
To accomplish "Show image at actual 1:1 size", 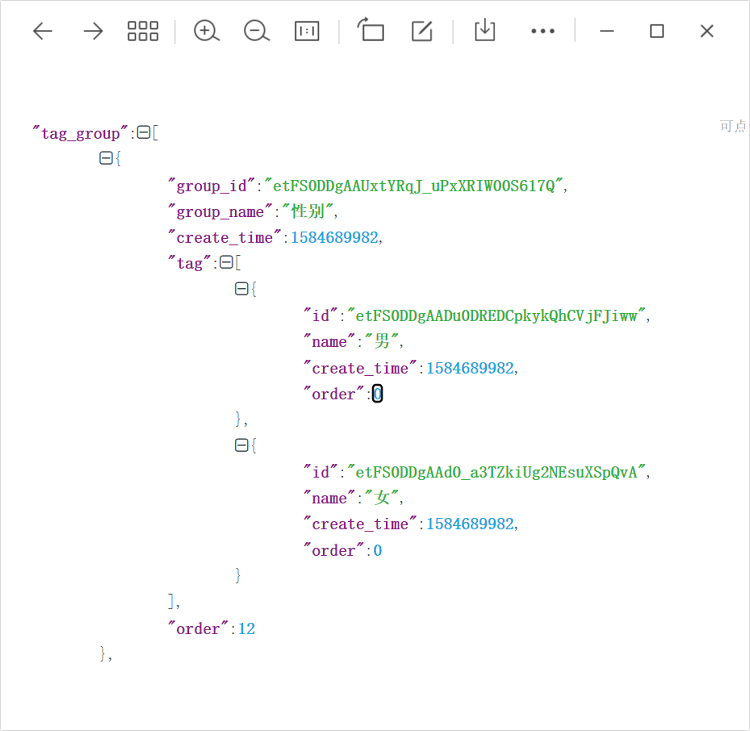I will [307, 31].
